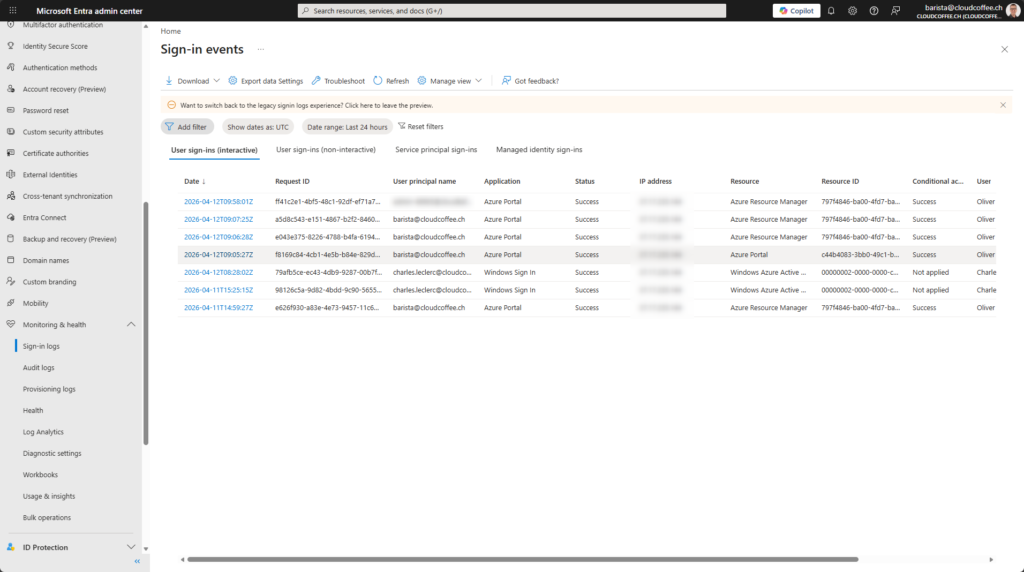Click the Account recovery (Preview) sidebar icon

[10, 89]
